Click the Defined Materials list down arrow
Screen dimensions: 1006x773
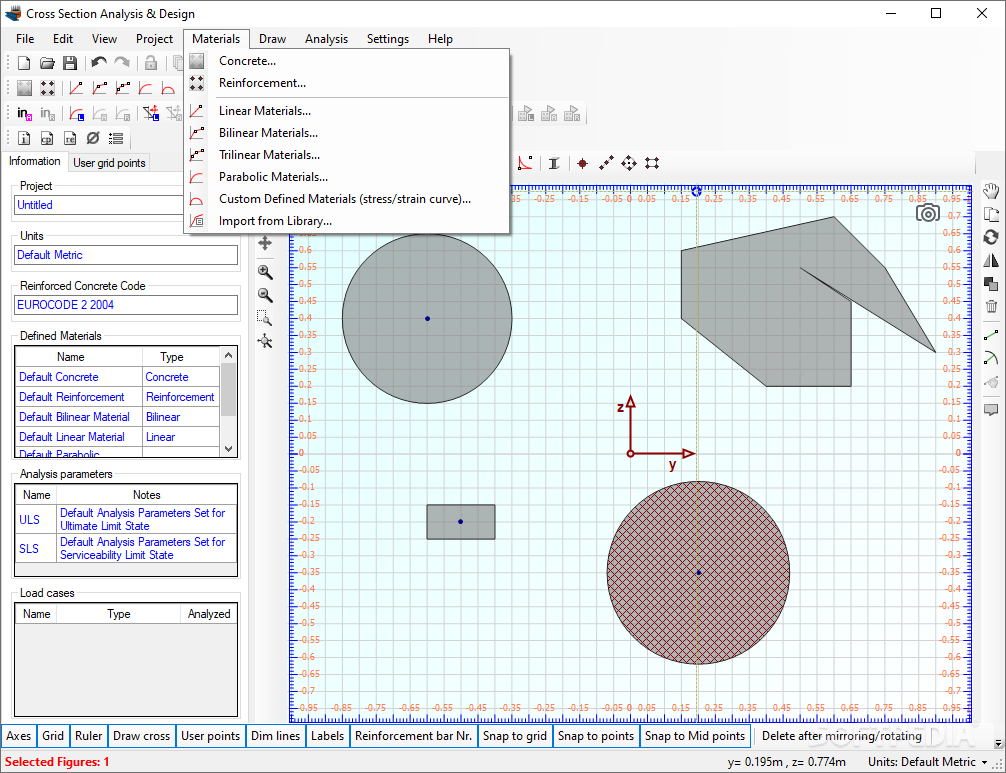(228, 449)
